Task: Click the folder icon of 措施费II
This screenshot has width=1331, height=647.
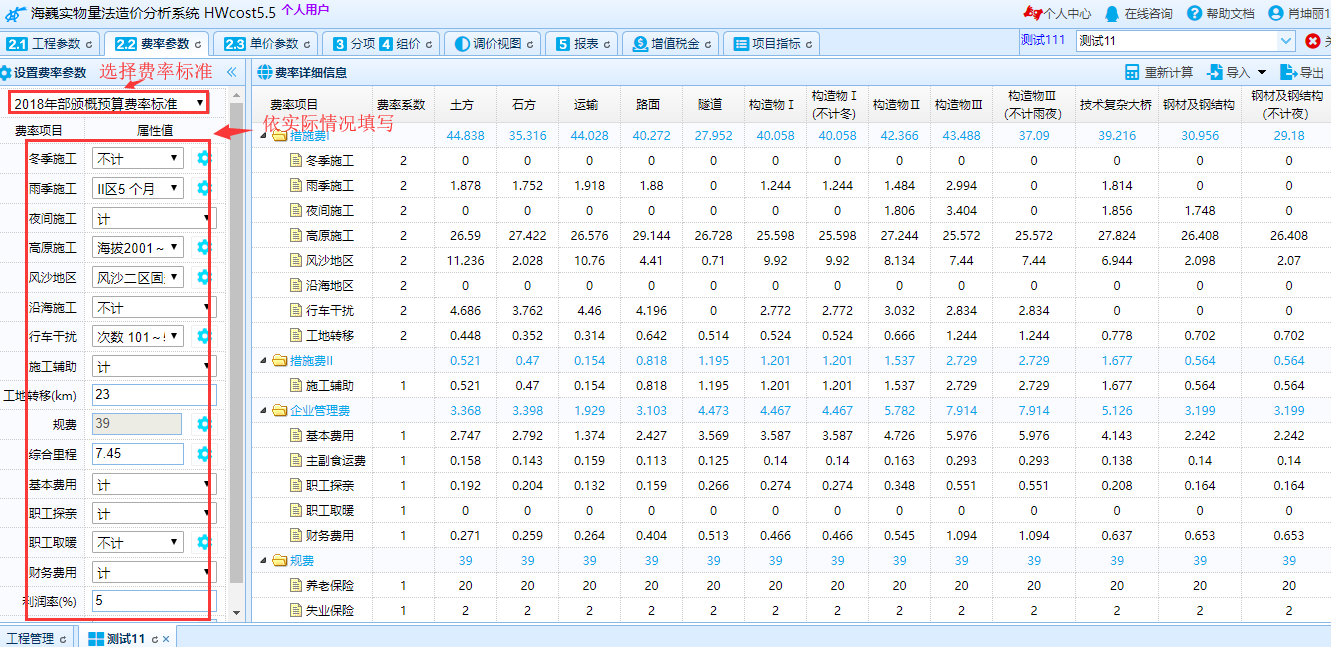Action: (x=279, y=360)
